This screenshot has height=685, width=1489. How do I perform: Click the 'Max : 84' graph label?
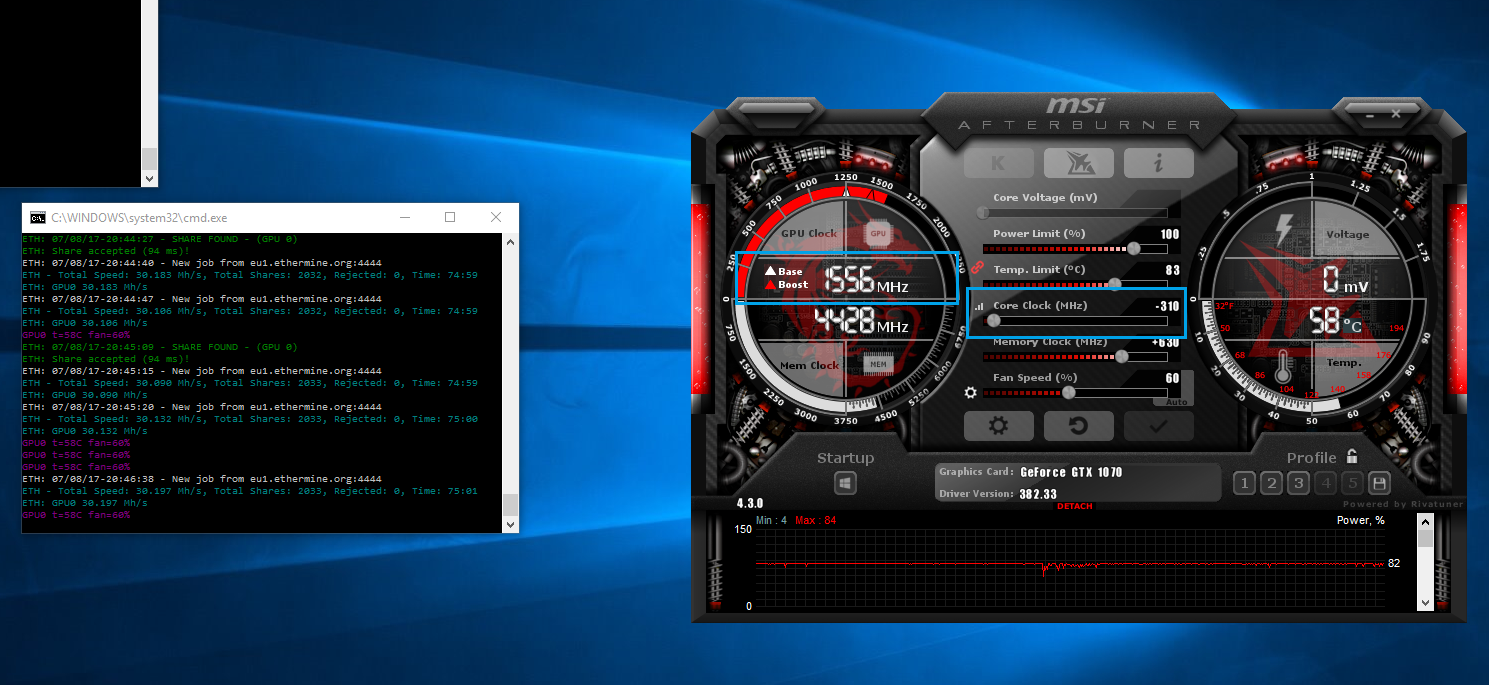(816, 521)
